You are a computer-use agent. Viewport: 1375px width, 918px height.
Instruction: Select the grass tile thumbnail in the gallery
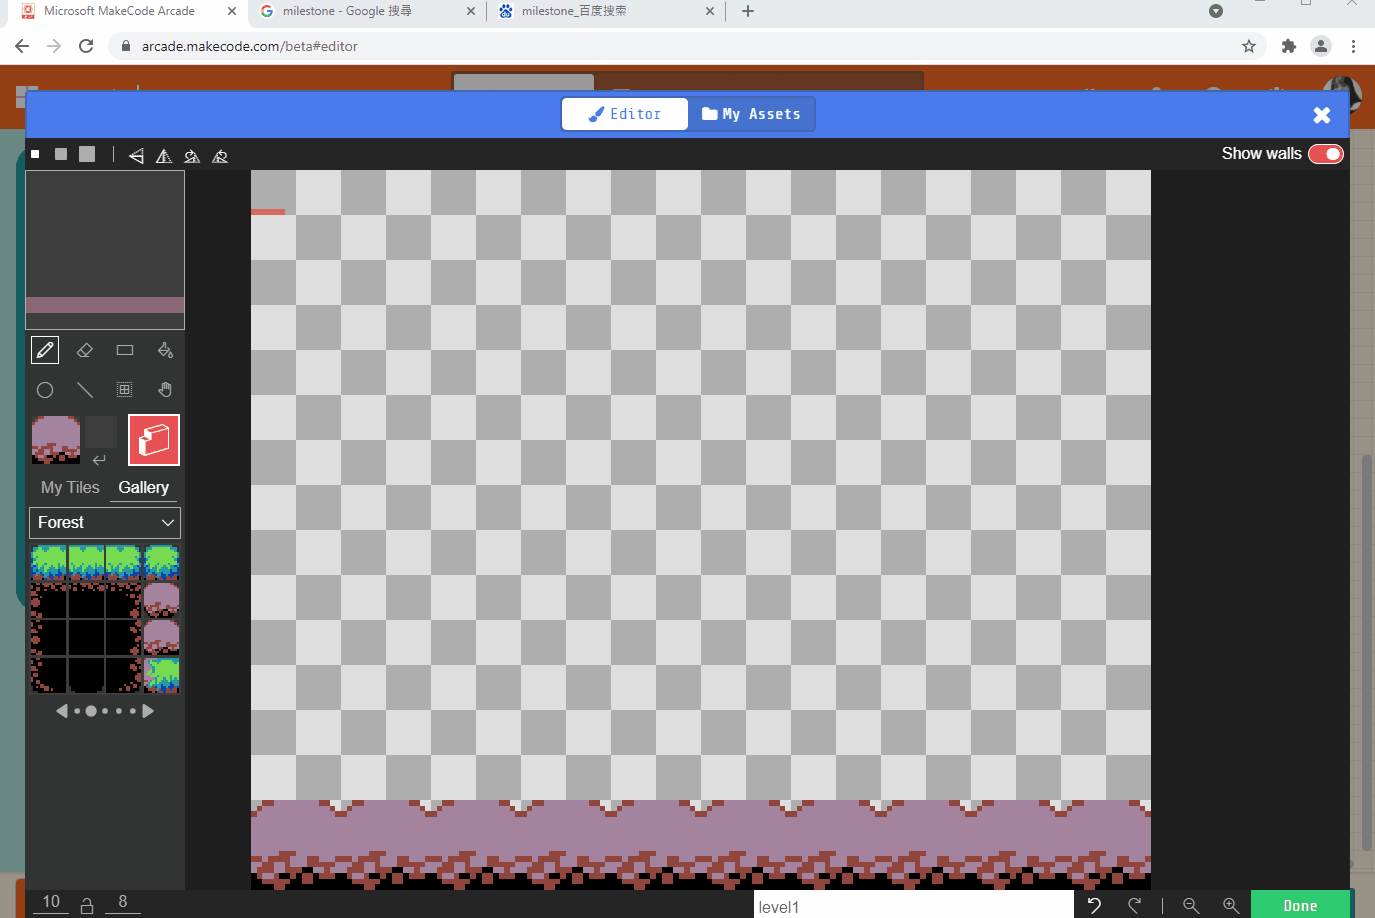pyautogui.click(x=48, y=561)
